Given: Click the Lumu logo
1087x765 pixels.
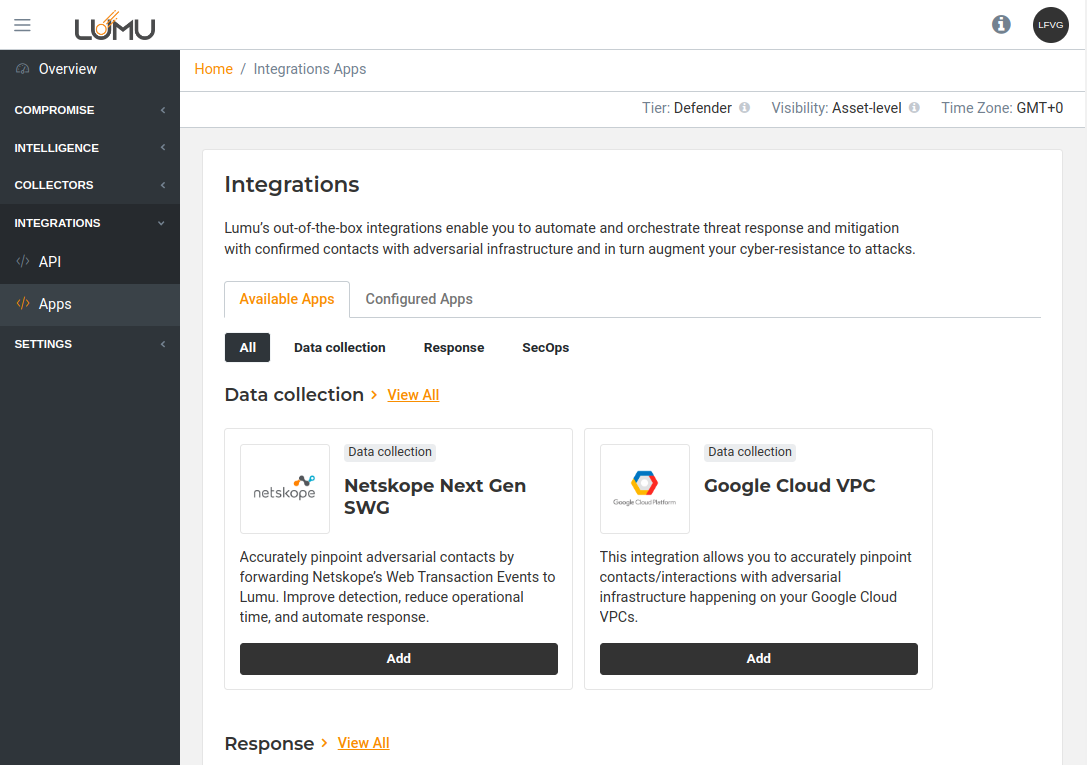Looking at the screenshot, I should click(115, 25).
